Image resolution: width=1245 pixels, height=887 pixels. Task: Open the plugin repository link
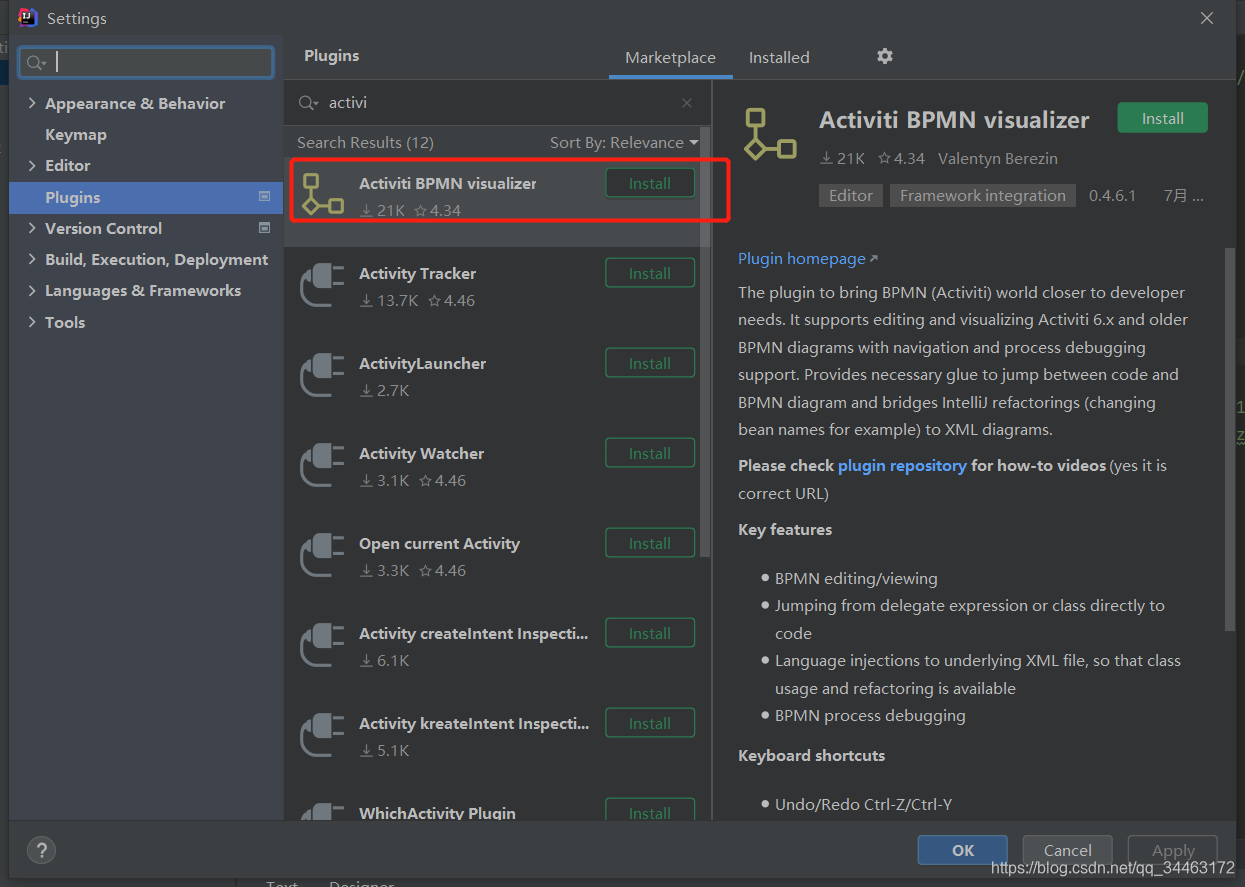902,465
